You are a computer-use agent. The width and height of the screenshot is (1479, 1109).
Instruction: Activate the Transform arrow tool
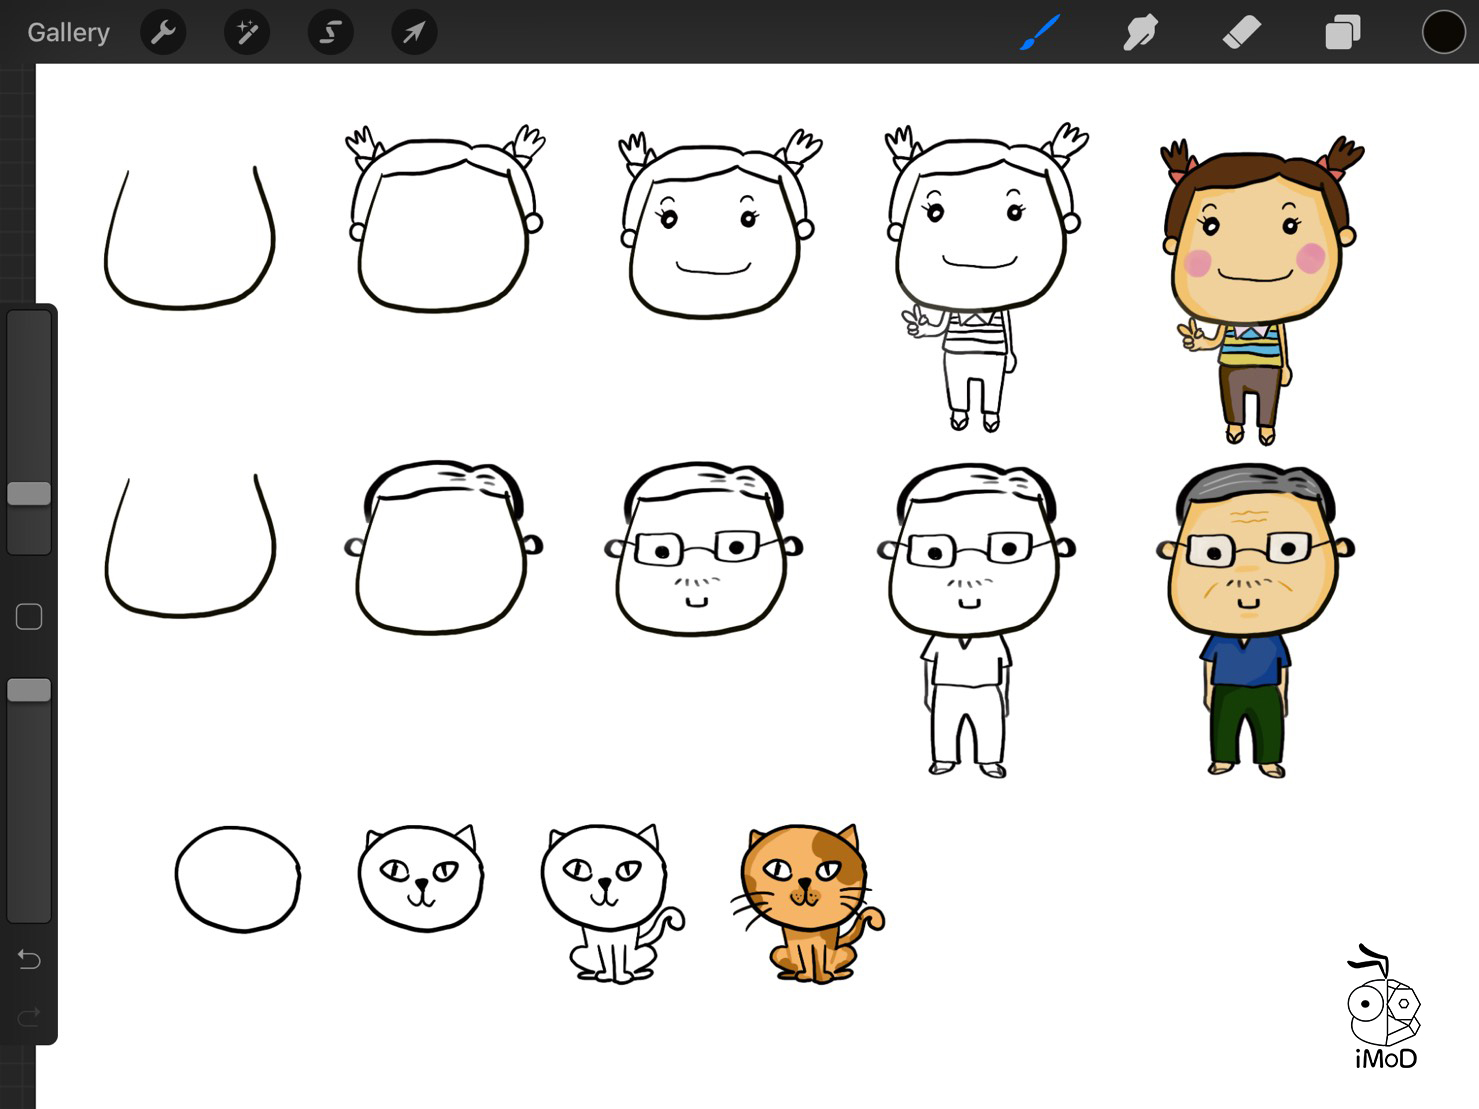click(413, 33)
